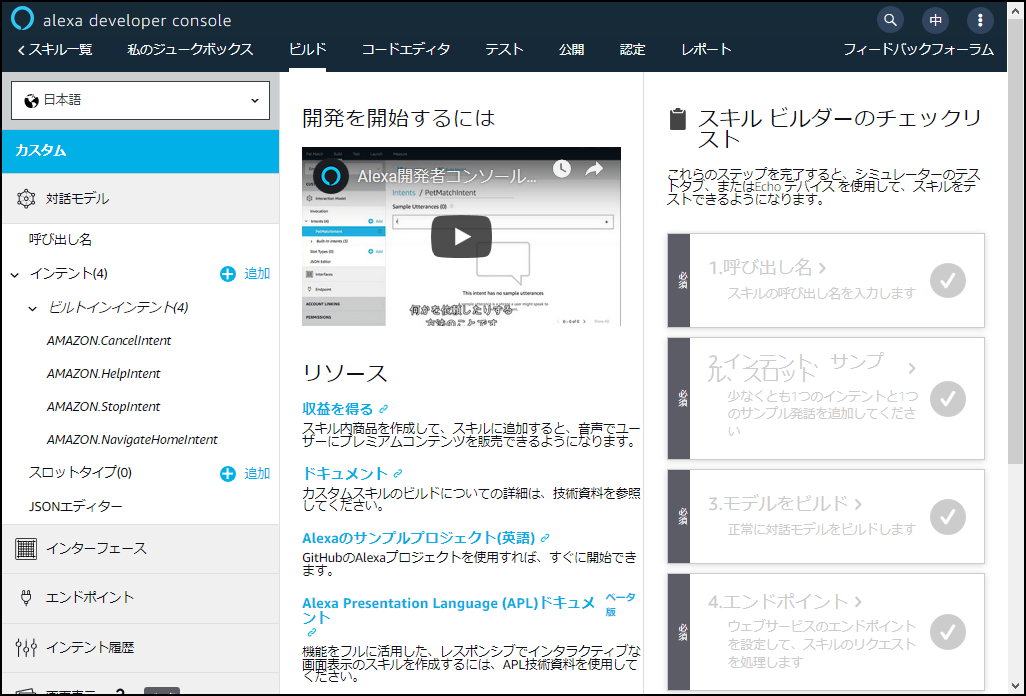The image size is (1026, 696).
Task: Expand the 4.エンドポイント checklist arrow
Action: pyautogui.click(x=858, y=601)
